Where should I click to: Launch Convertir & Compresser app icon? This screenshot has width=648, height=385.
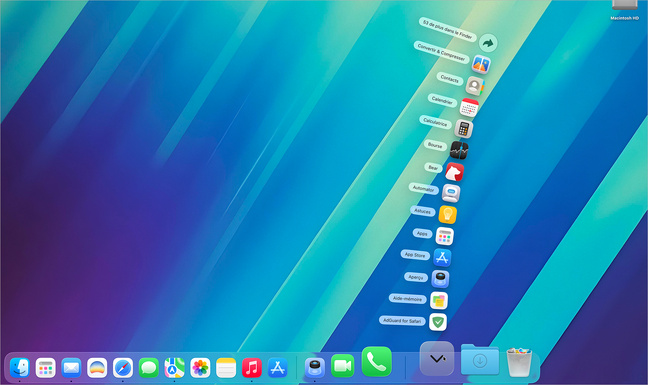481,64
